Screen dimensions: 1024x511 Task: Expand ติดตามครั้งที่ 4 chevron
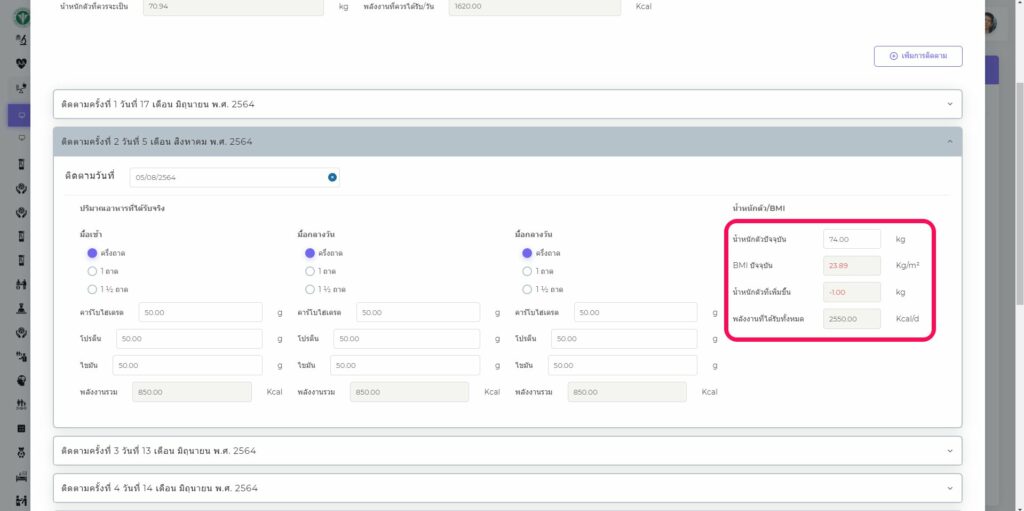click(x=949, y=488)
